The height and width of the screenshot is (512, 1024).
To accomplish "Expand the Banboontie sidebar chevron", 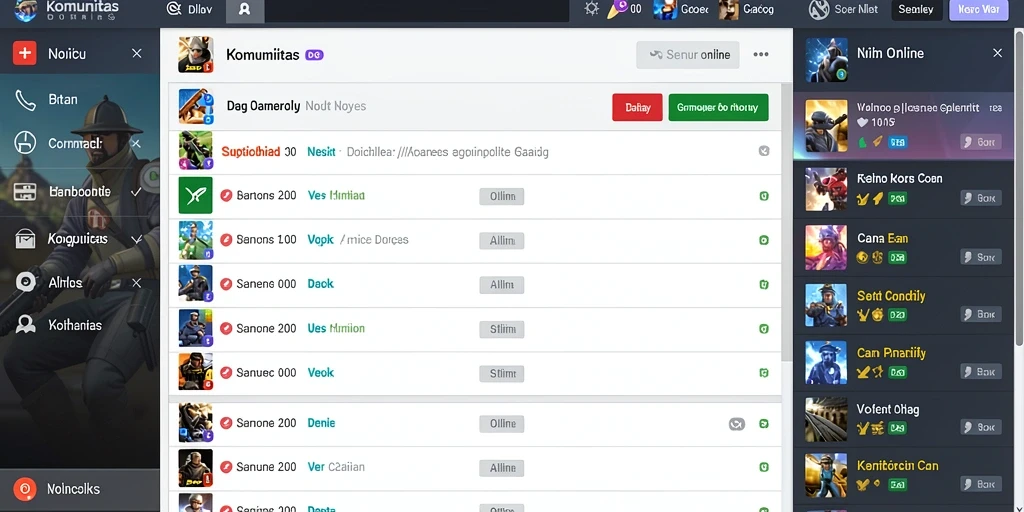I will click(x=136, y=192).
